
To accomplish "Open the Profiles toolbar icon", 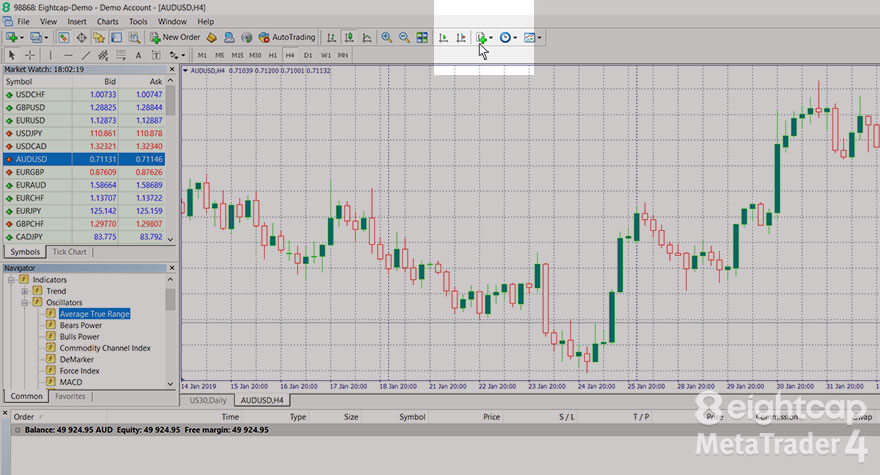I will (36, 38).
